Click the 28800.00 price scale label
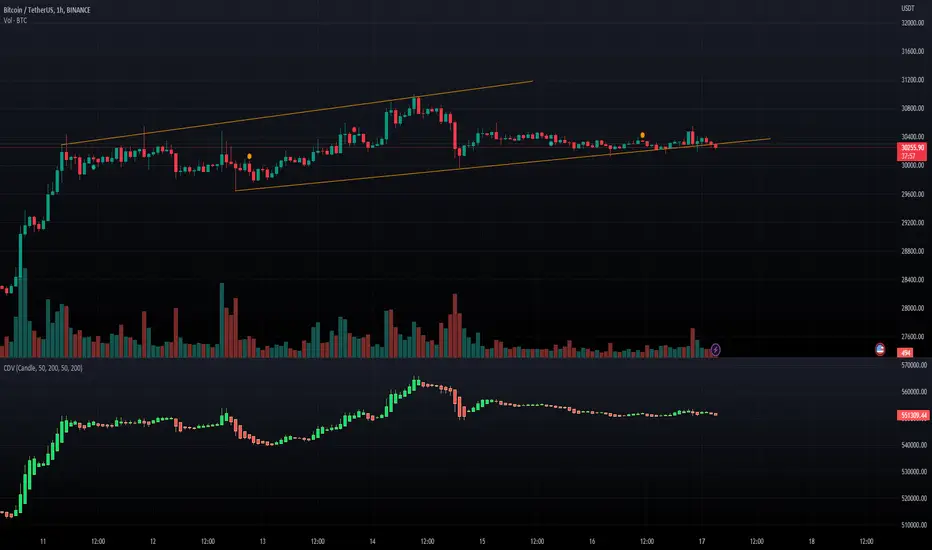The height and width of the screenshot is (550, 932). pos(912,252)
